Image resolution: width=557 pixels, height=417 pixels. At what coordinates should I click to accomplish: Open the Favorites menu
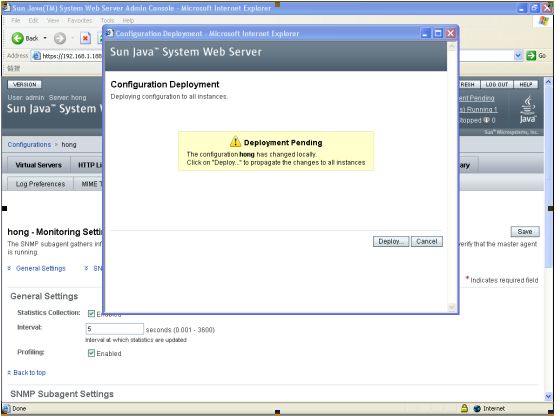tap(80, 21)
